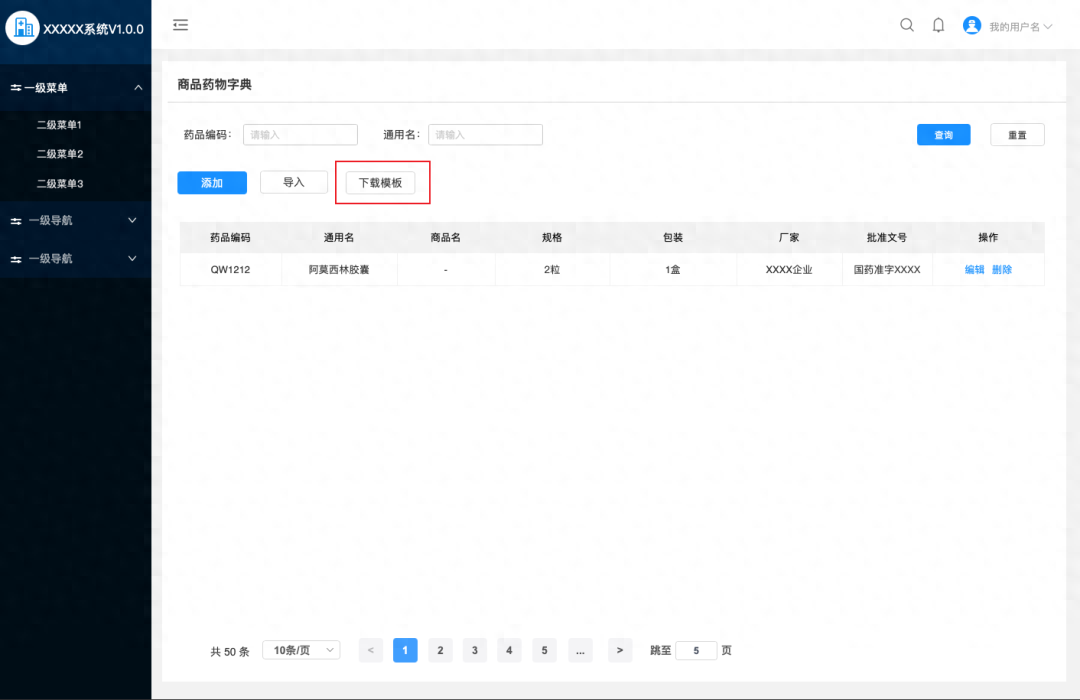Open the 一级菜单 menu item
Screen dimensions: 1080x700
pyautogui.click(x=76, y=88)
